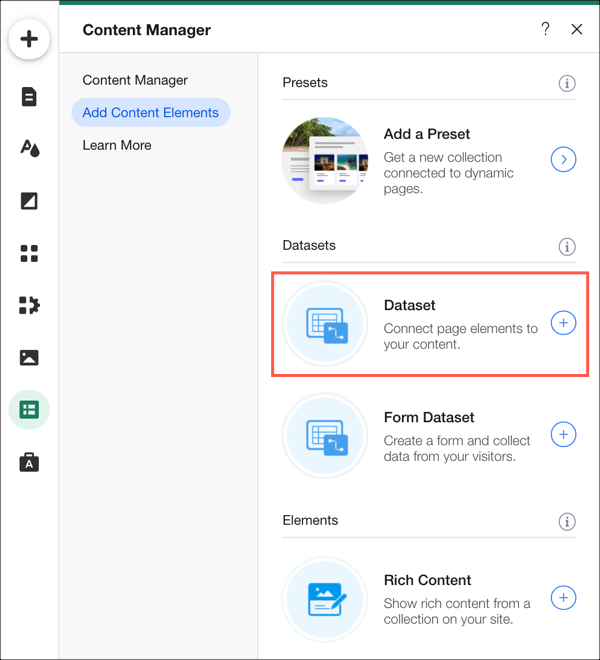This screenshot has height=660, width=600.
Task: Open the Add Apps four-squares icon
Action: (29, 253)
